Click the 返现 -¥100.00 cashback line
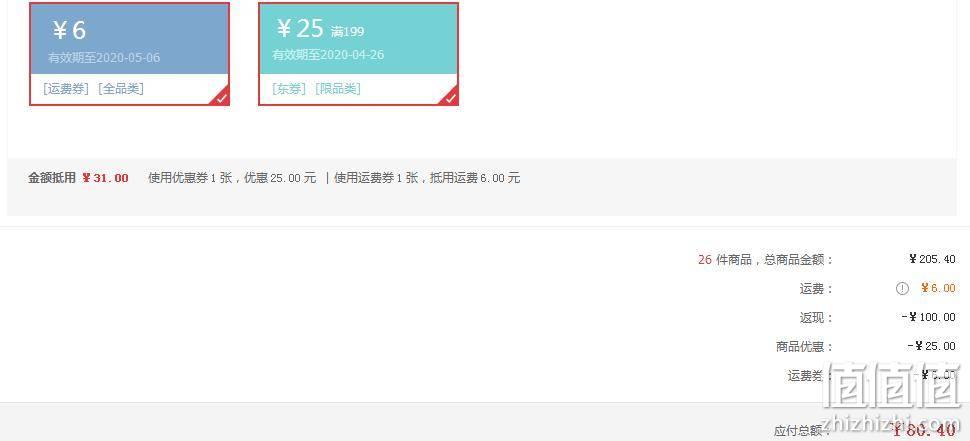This screenshot has height=441, width=970. pyautogui.click(x=878, y=317)
